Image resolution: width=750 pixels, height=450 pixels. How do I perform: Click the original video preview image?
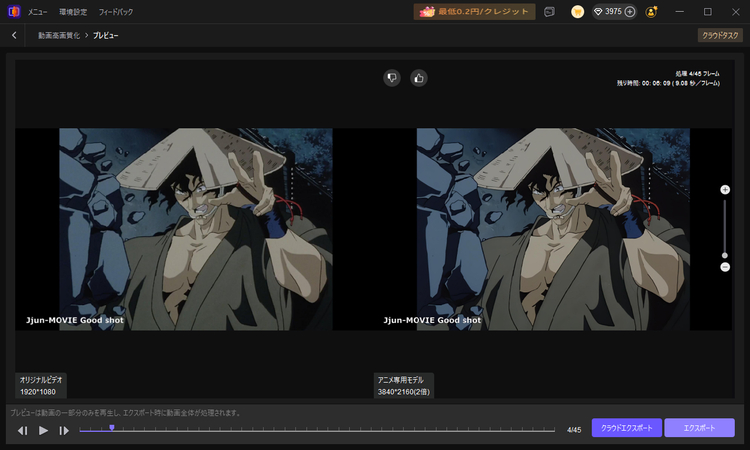(x=196, y=229)
